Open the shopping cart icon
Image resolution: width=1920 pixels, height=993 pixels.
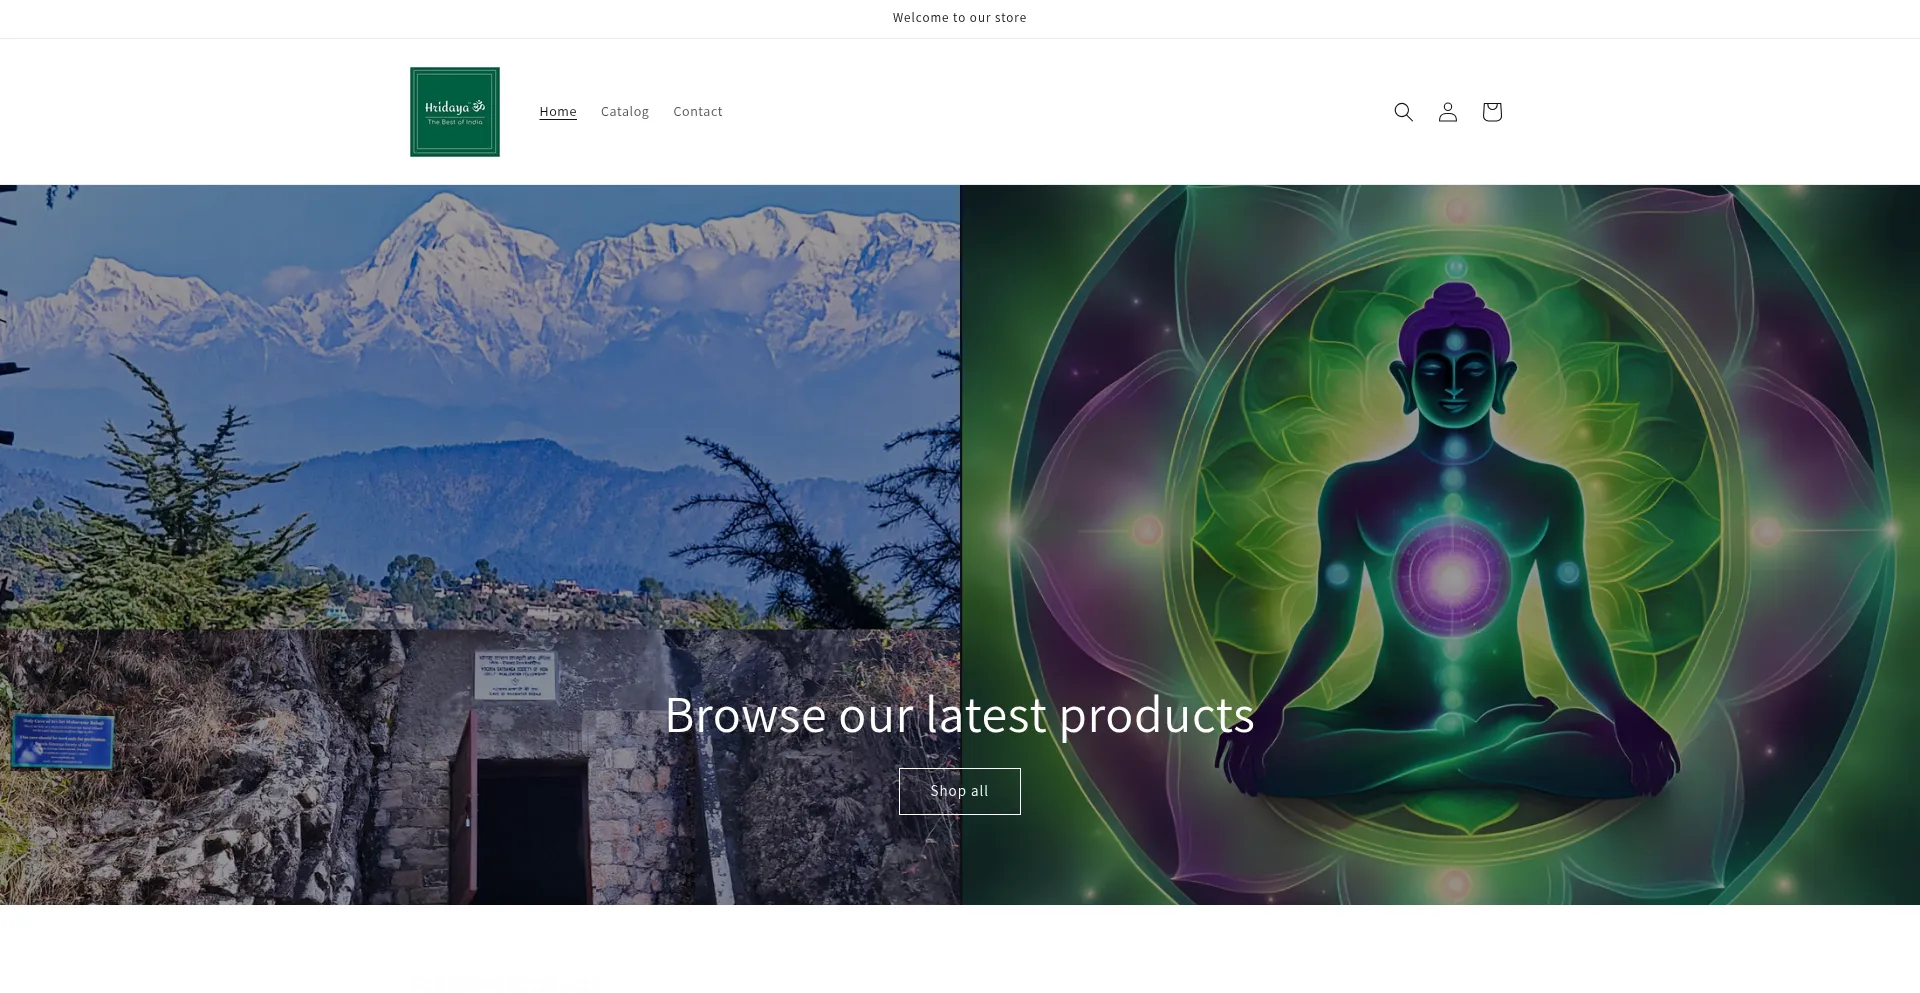1491,112
